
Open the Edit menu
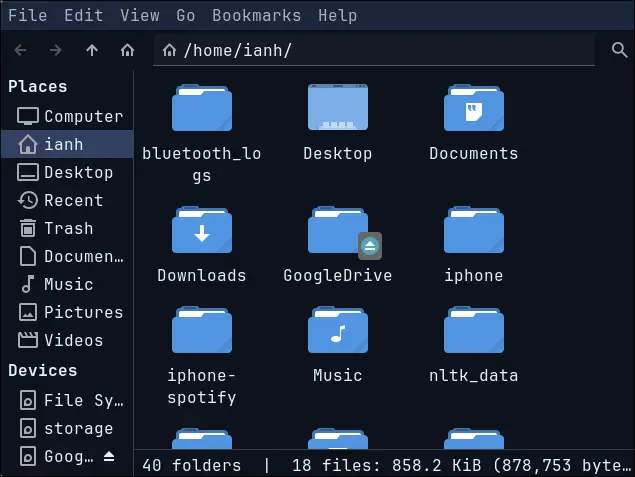[83, 15]
